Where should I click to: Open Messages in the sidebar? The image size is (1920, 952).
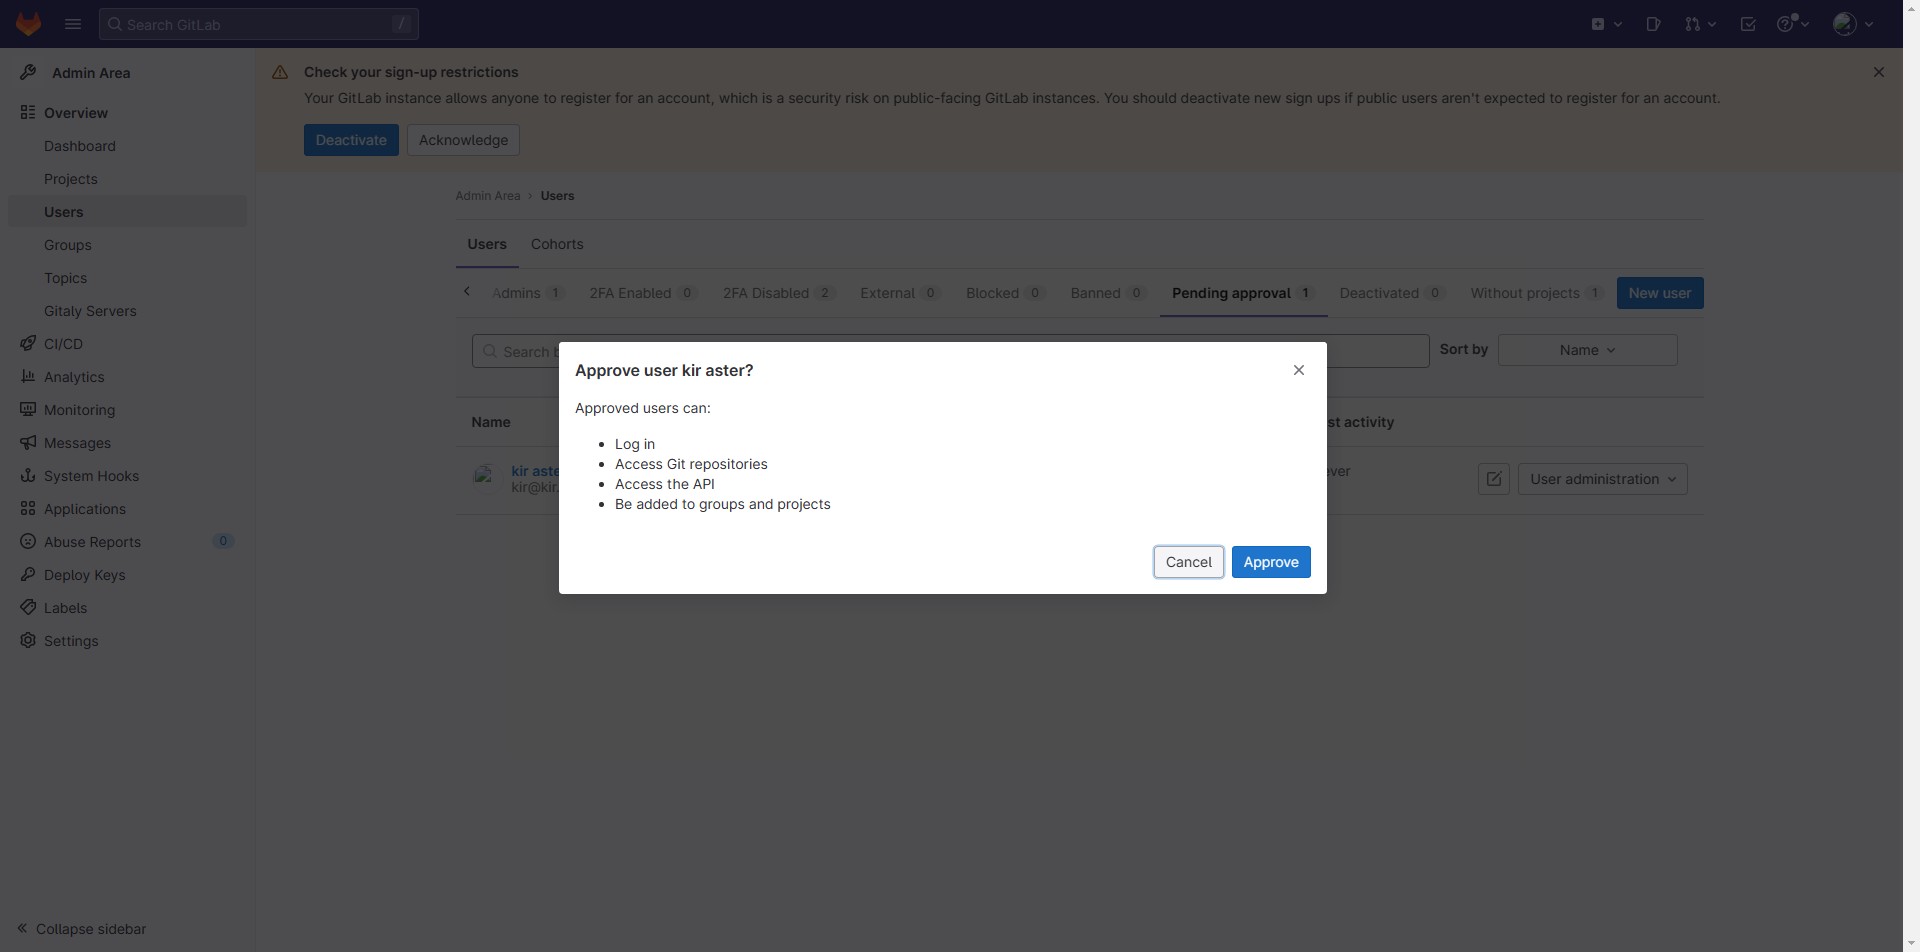click(127, 443)
